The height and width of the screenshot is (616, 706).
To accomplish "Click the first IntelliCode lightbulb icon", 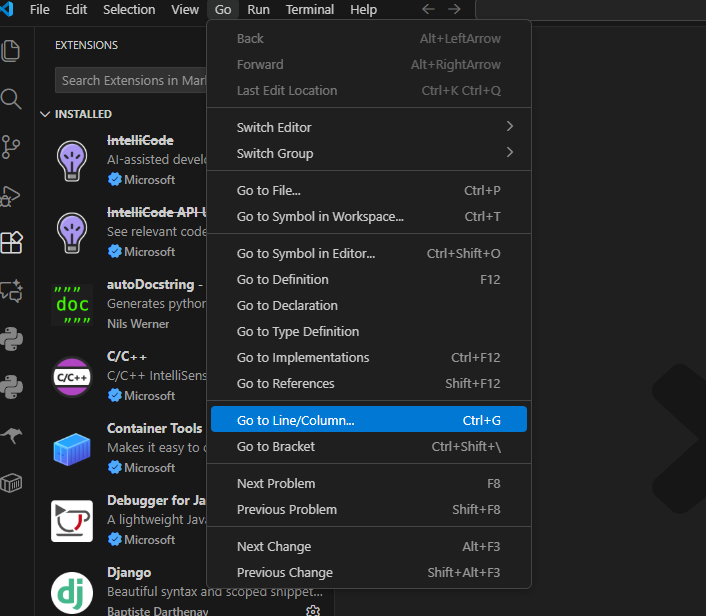I will click(x=72, y=161).
